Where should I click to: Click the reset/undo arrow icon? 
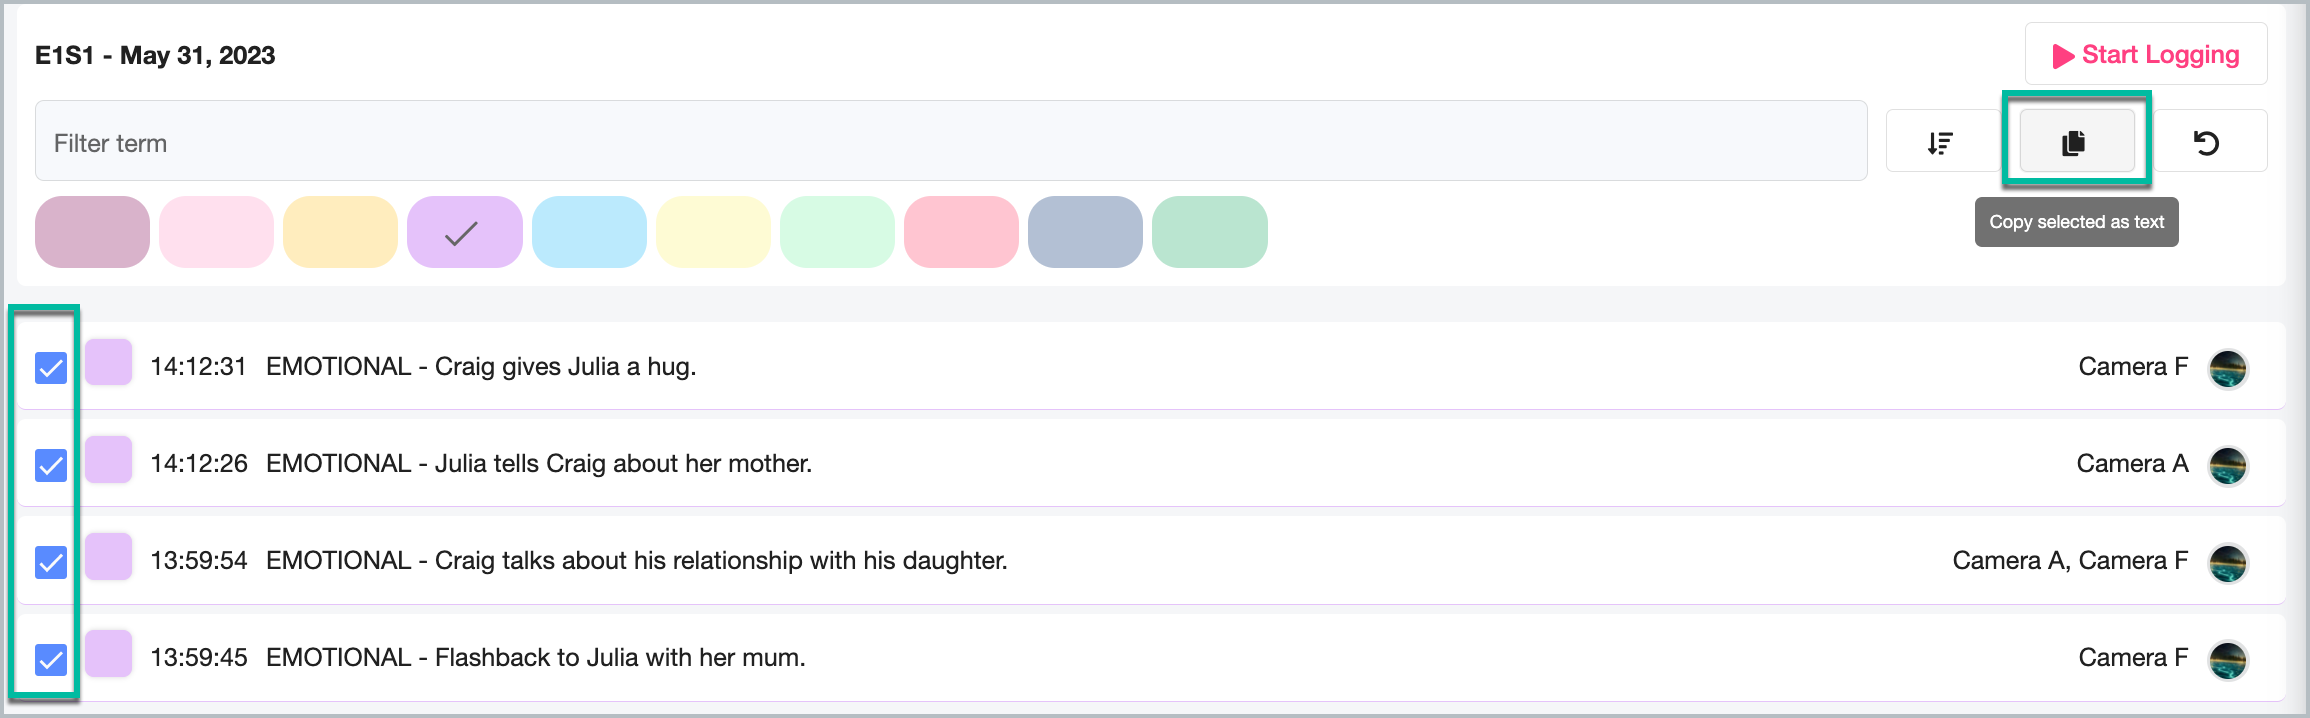click(2207, 143)
